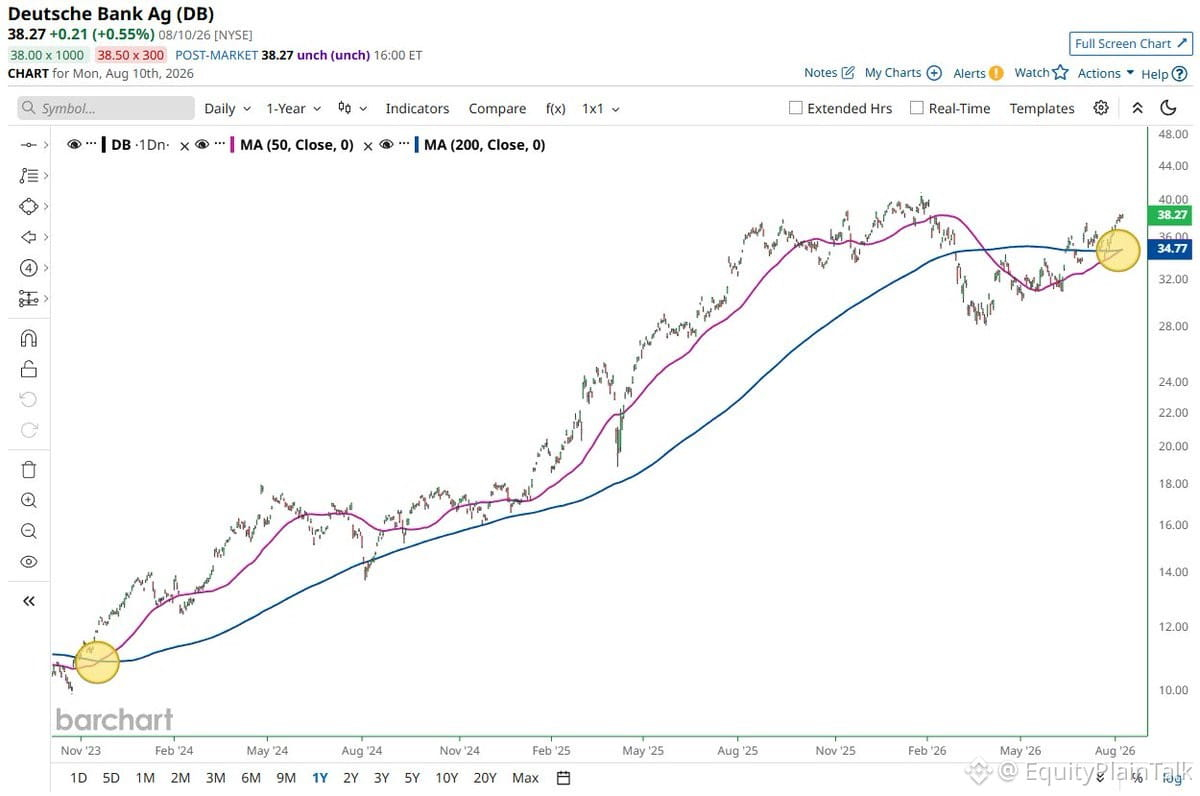The width and height of the screenshot is (1200, 796).
Task: Click the DB black color bar
Action: (x=104, y=145)
